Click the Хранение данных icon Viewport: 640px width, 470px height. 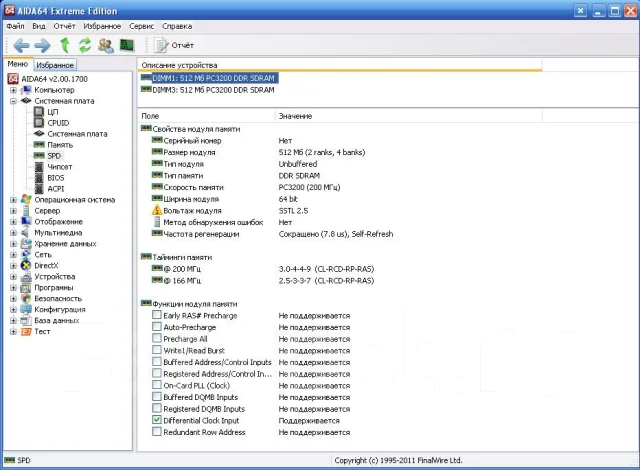[26, 244]
